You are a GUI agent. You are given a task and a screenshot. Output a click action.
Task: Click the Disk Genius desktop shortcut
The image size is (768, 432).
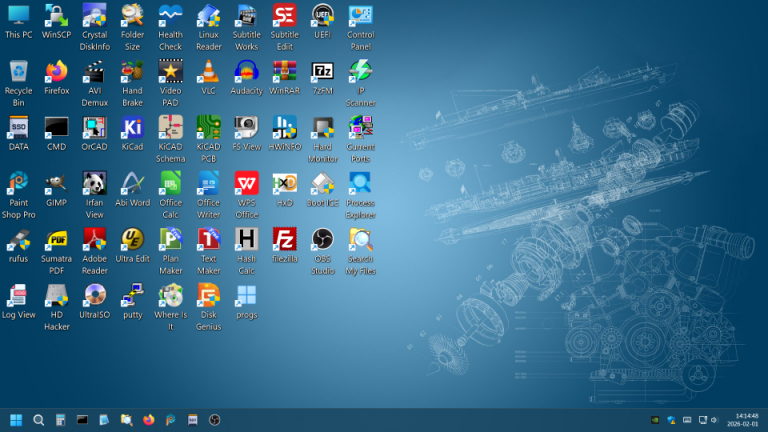pyautogui.click(x=208, y=296)
